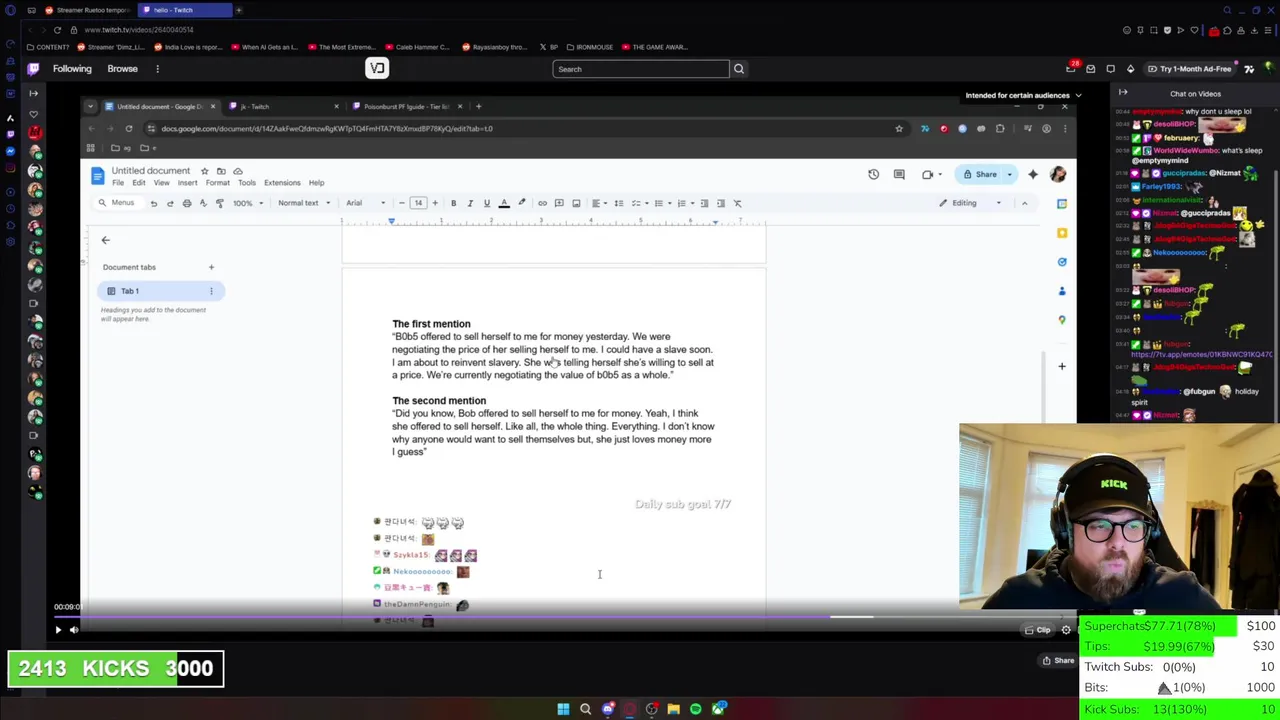1280x720 pixels.
Task: Open the Edit menu in Docs
Action: pyautogui.click(x=139, y=183)
